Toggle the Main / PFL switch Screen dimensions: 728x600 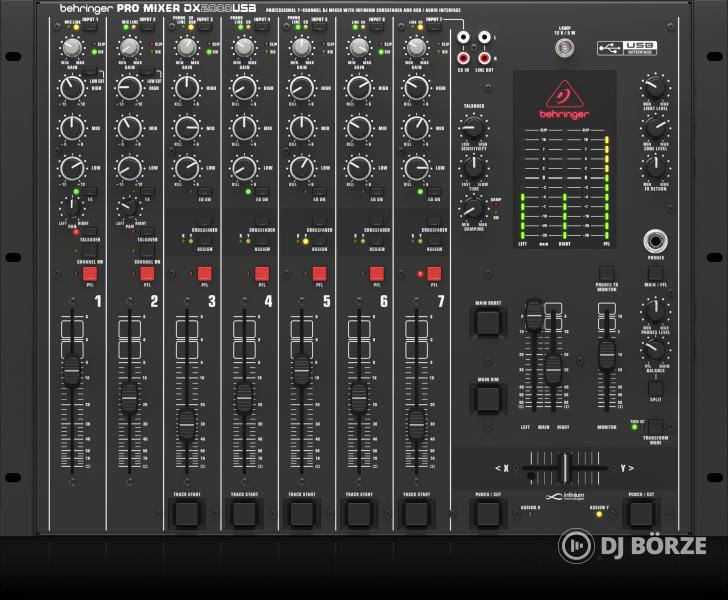click(655, 274)
